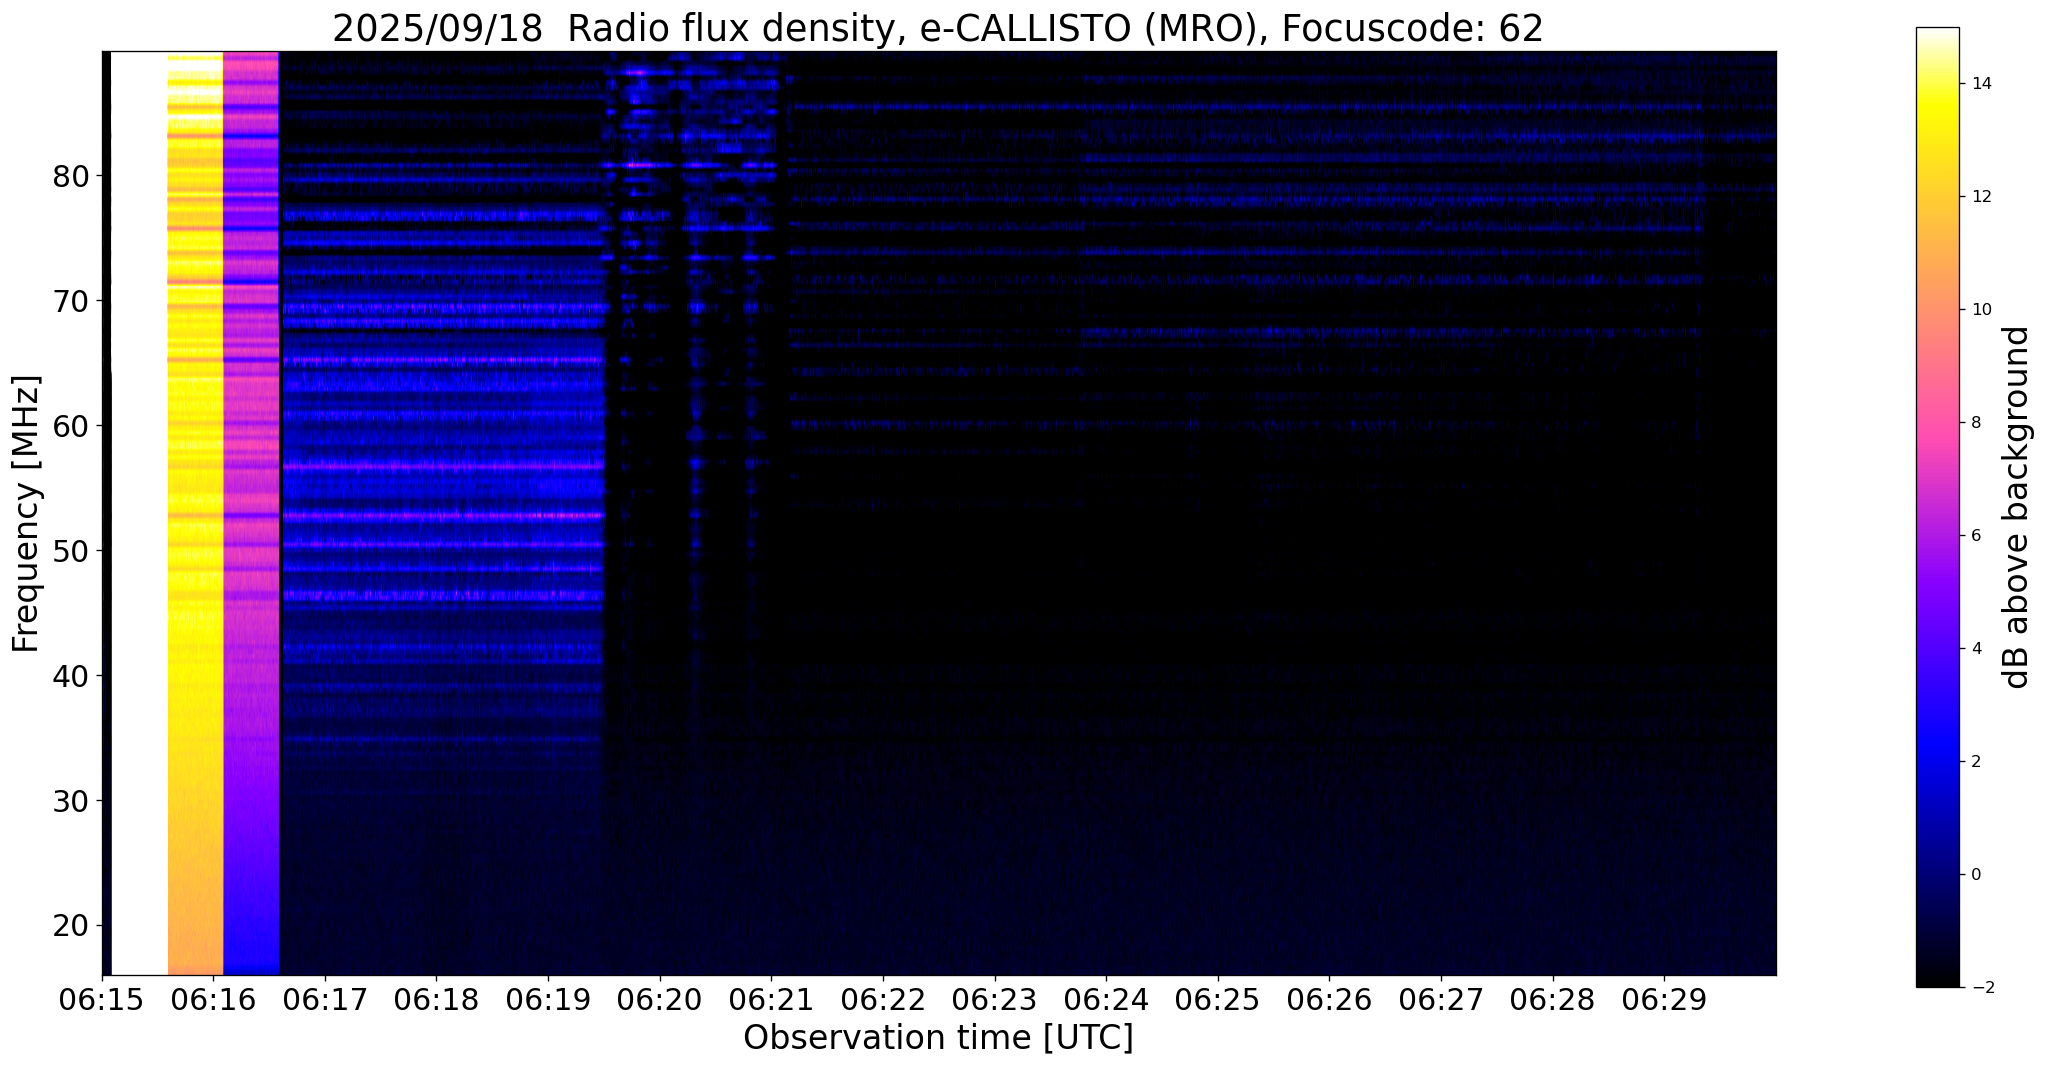Click the 40 MHz frequency tick label

(x=71, y=676)
